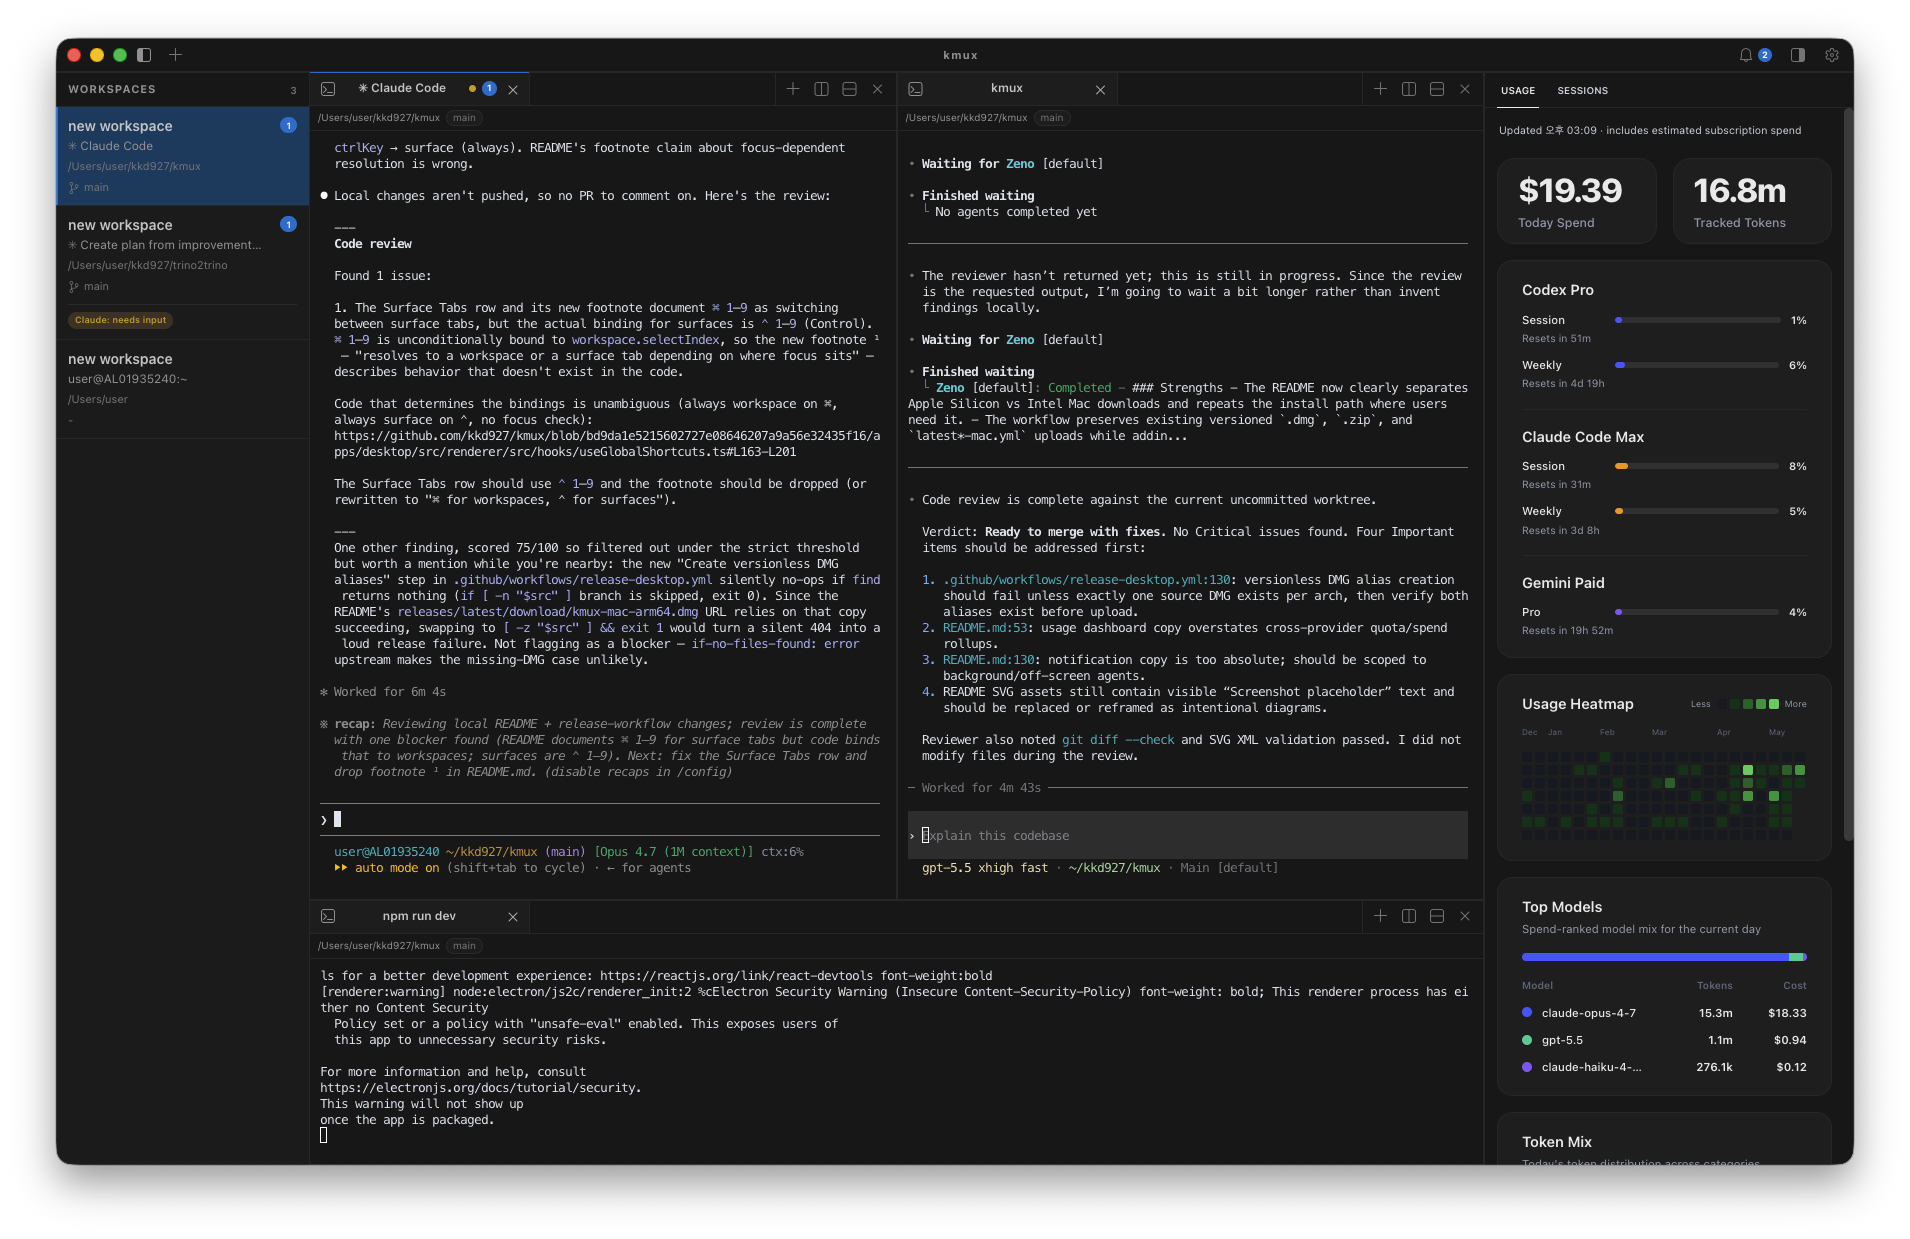
Task: Select the npm run dev tab
Action: [x=418, y=916]
